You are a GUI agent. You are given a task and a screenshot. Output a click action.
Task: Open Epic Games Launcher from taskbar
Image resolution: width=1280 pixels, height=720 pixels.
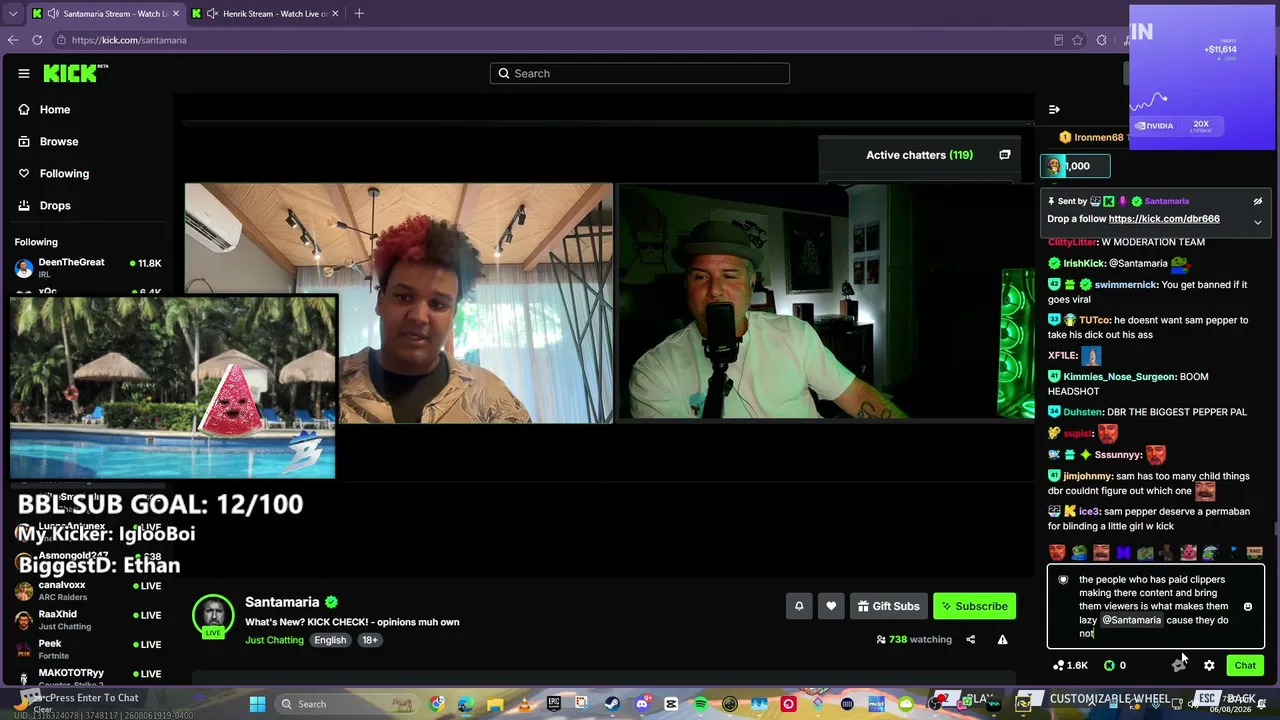point(554,704)
